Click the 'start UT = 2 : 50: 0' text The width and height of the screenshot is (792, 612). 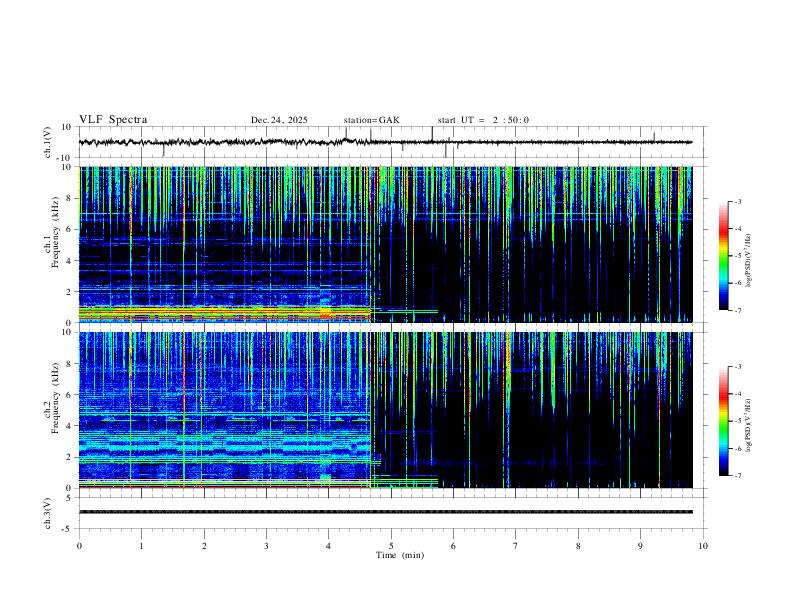(x=483, y=120)
